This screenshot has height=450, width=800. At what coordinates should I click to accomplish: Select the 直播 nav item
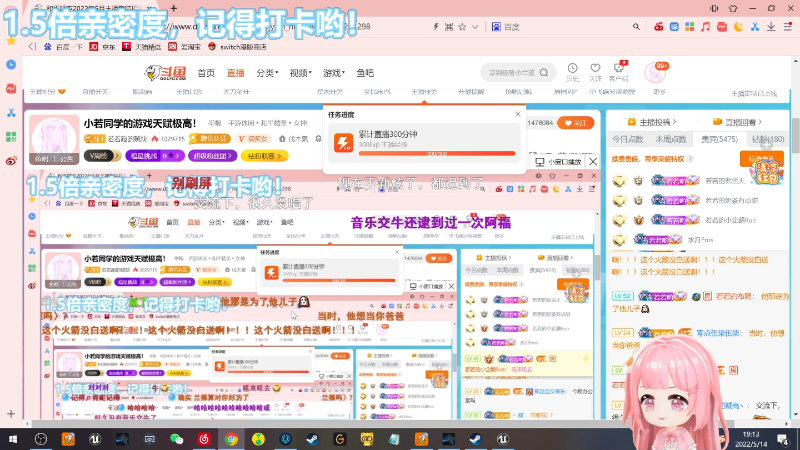(235, 73)
